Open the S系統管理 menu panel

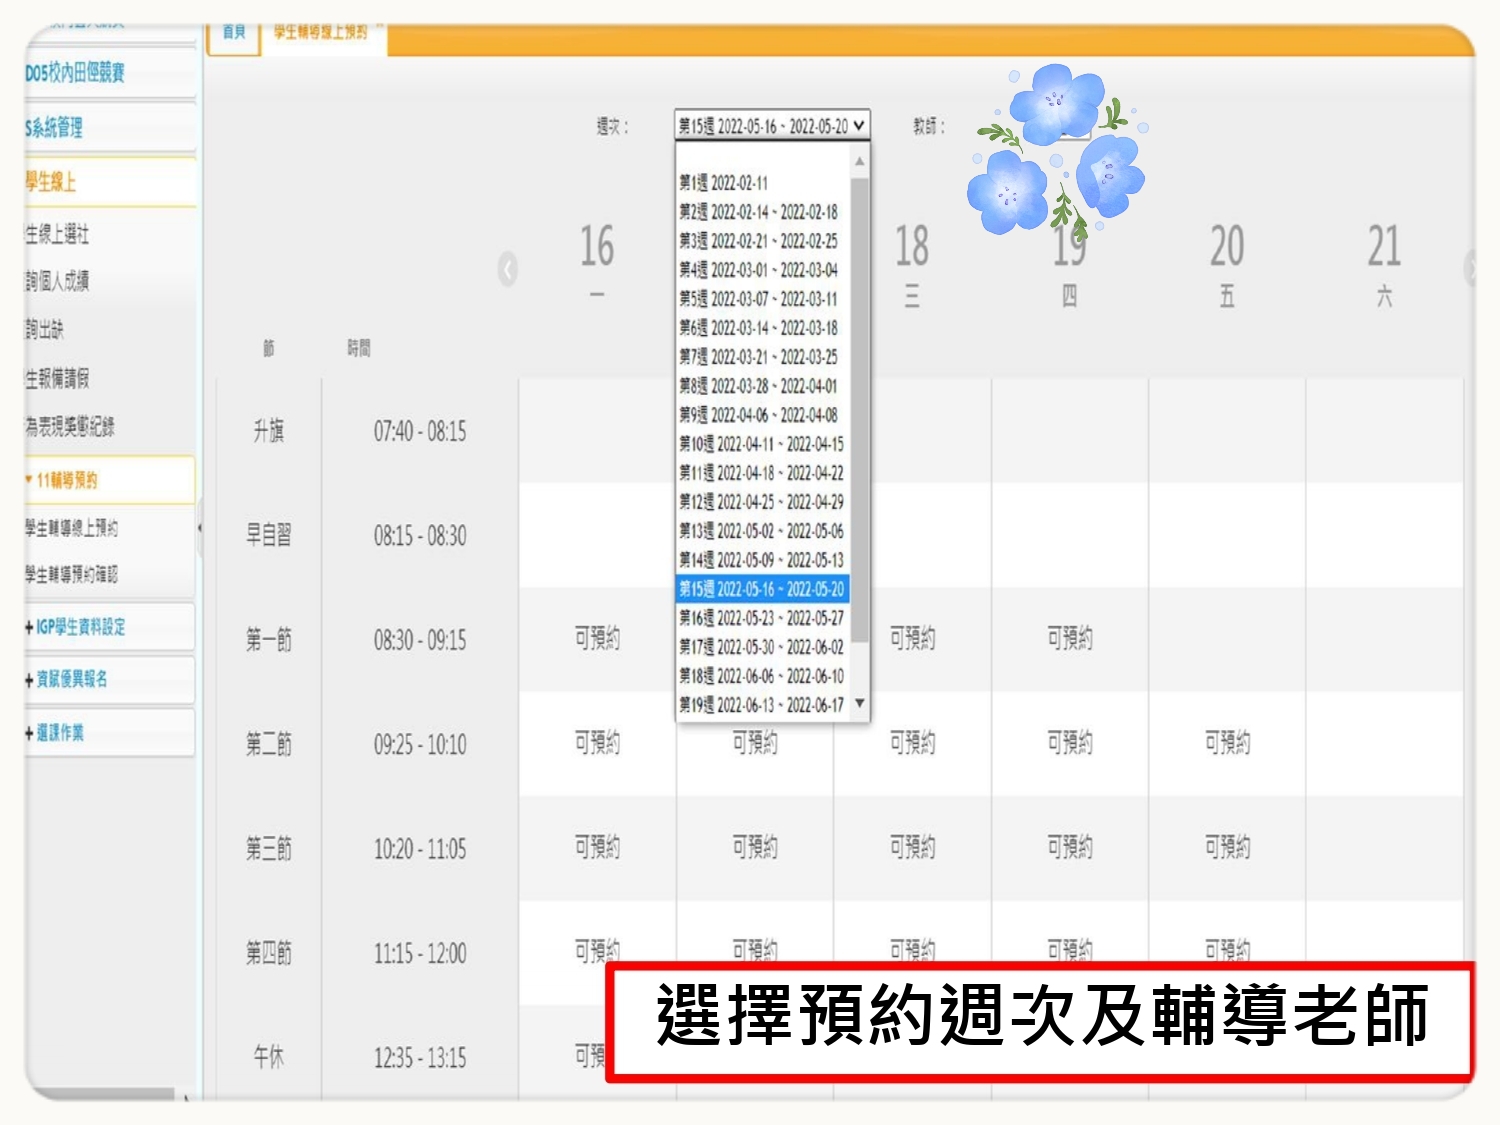[55, 128]
